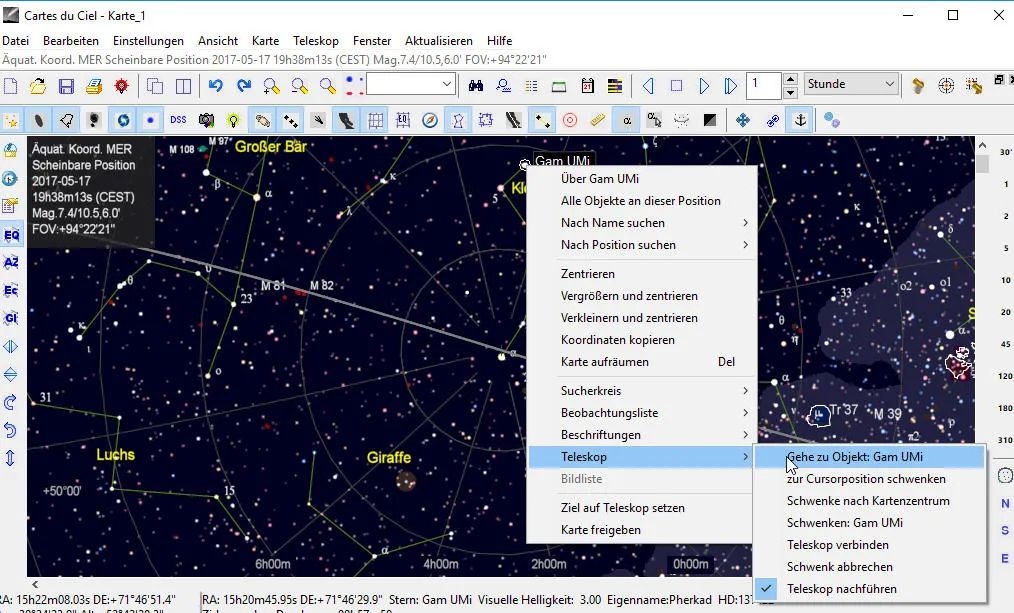Viewport: 1014px width, 613px height.
Task: Click the anchor icon in the toolbar
Action: [x=799, y=120]
